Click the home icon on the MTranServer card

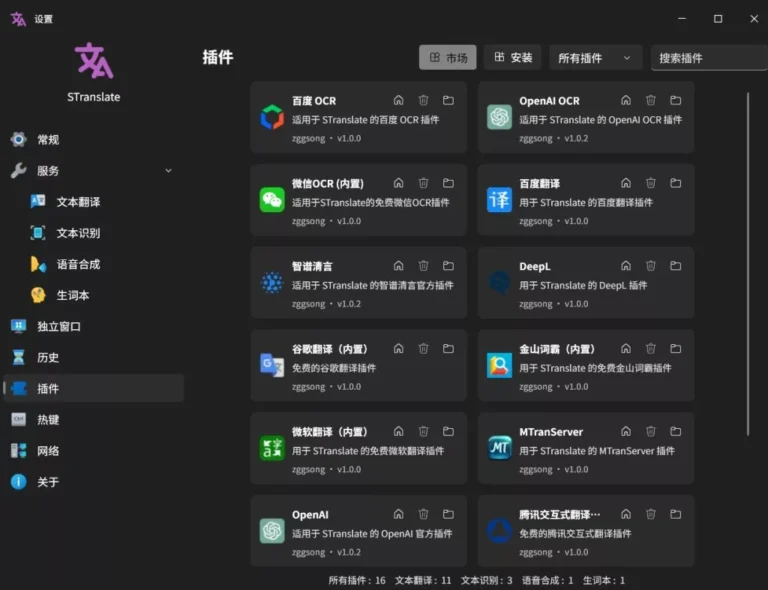(626, 431)
